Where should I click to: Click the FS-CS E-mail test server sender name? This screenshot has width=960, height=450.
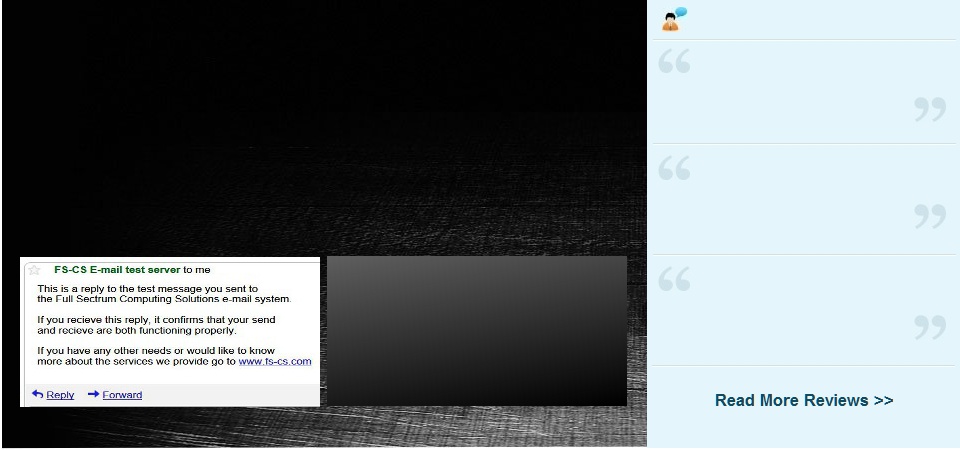[117, 269]
